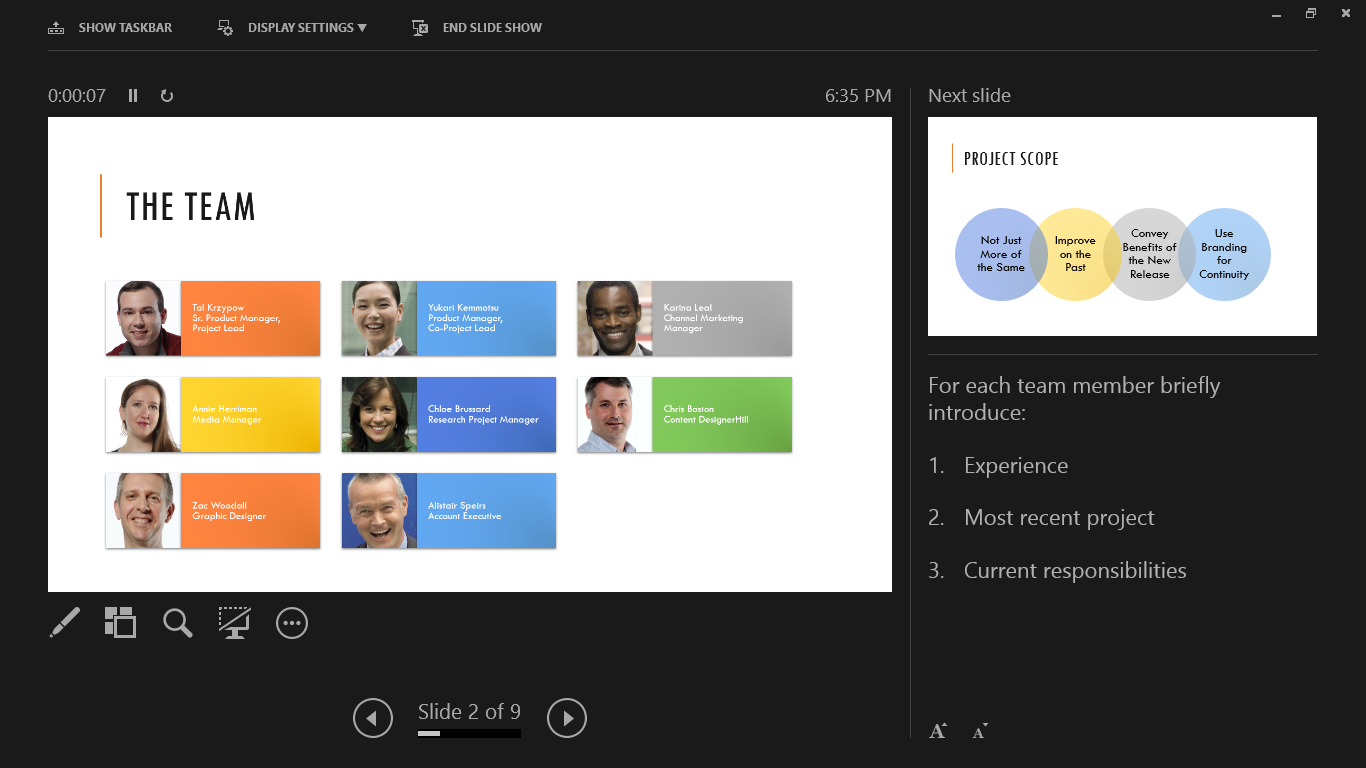Image resolution: width=1366 pixels, height=768 pixels.
Task: Decrease the notes text size
Action: pyautogui.click(x=980, y=731)
